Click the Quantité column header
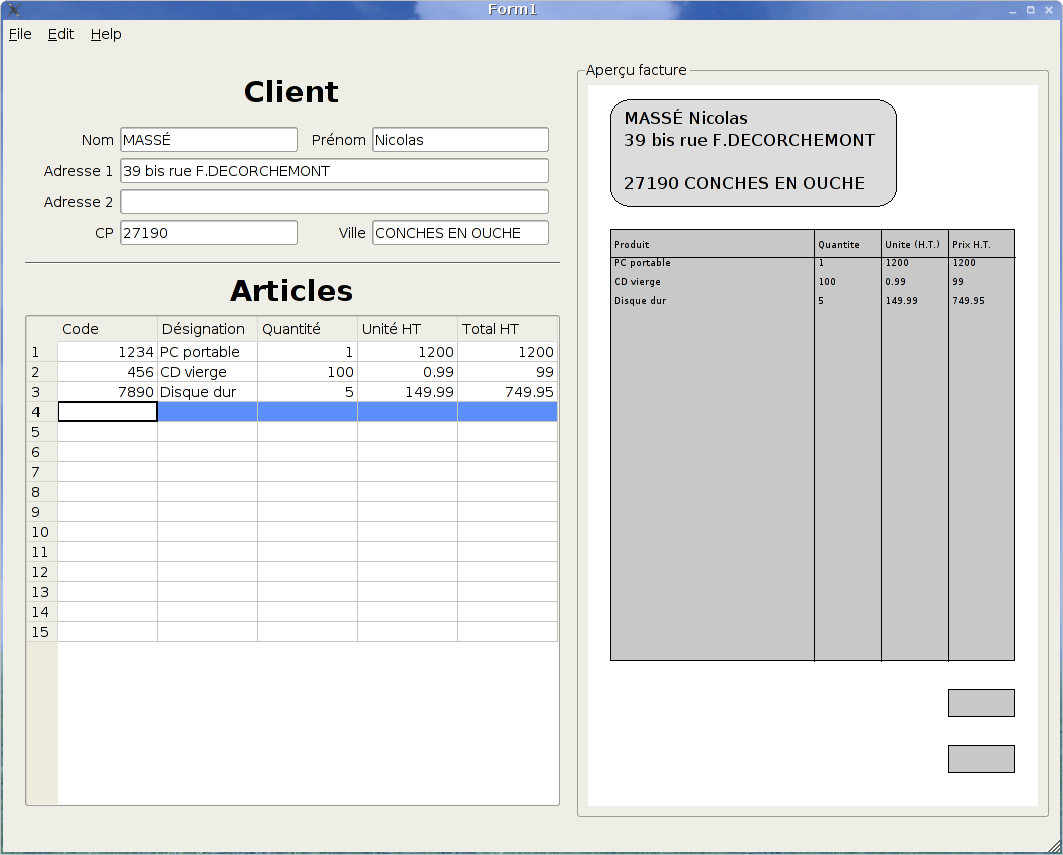The image size is (1063, 855). click(x=307, y=329)
